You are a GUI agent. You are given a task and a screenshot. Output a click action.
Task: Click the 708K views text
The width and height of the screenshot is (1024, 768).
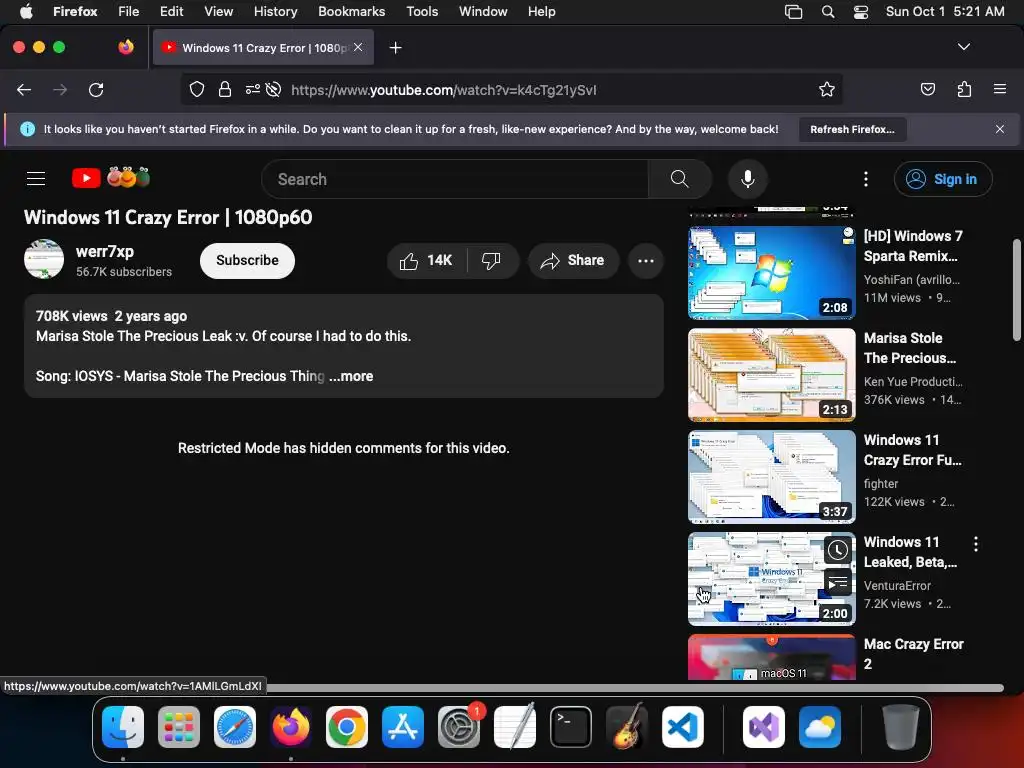(x=71, y=316)
